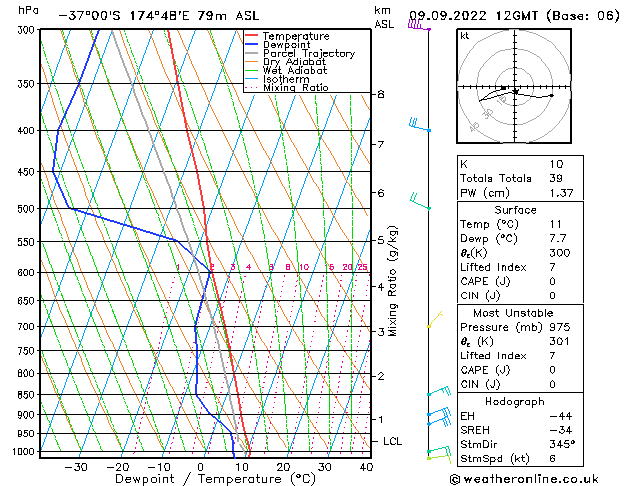Click the wind barb at 850 hPa

point(439,391)
